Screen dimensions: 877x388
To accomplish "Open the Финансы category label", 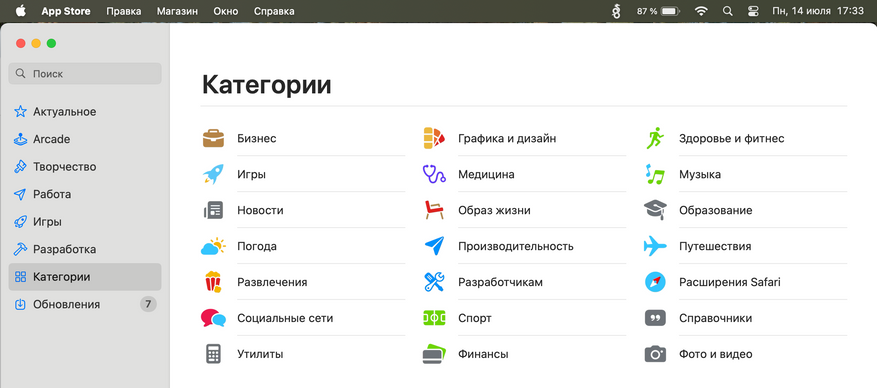I will [483, 354].
